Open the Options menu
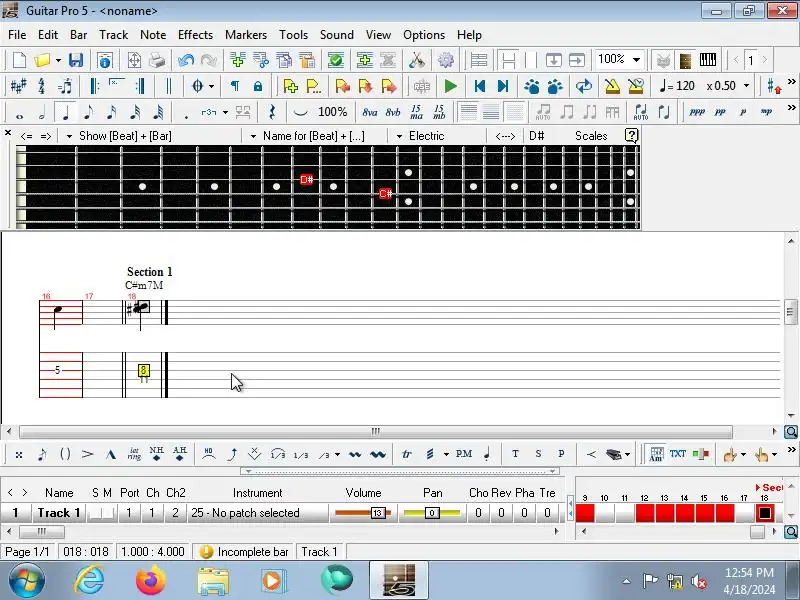800x600 pixels. coord(423,35)
